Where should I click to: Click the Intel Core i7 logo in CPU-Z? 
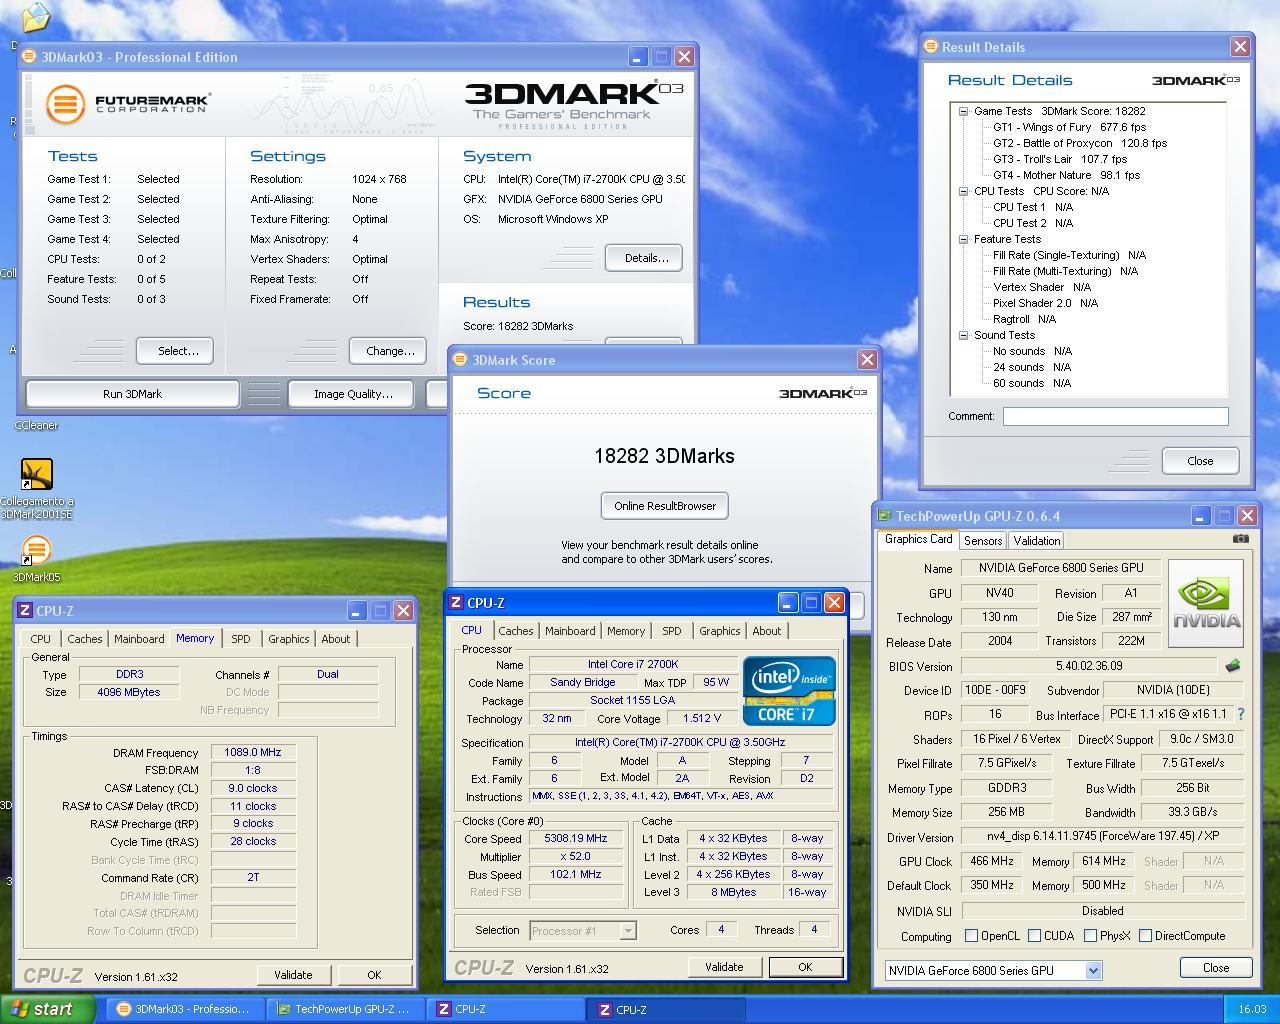point(789,691)
